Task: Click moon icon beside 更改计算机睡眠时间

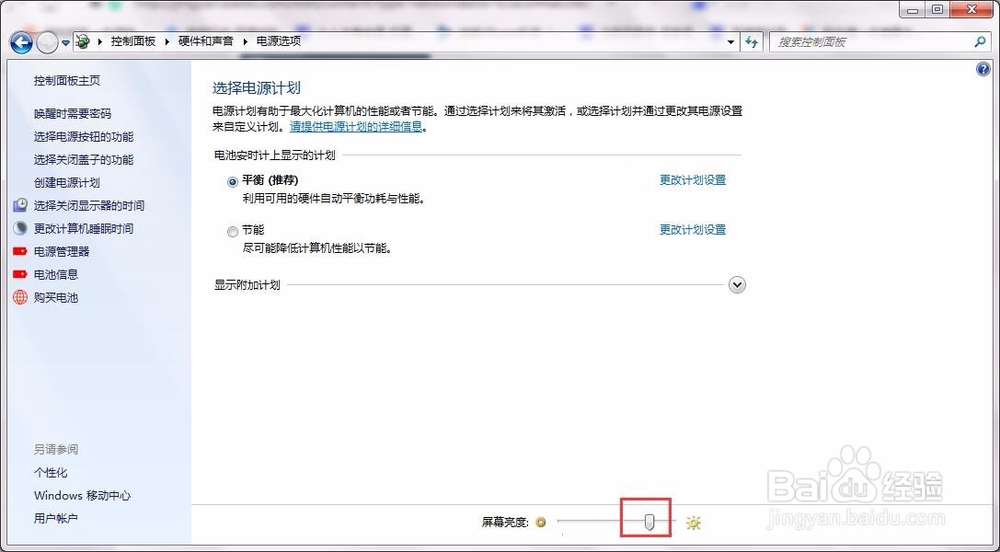Action: pyautogui.click(x=21, y=228)
